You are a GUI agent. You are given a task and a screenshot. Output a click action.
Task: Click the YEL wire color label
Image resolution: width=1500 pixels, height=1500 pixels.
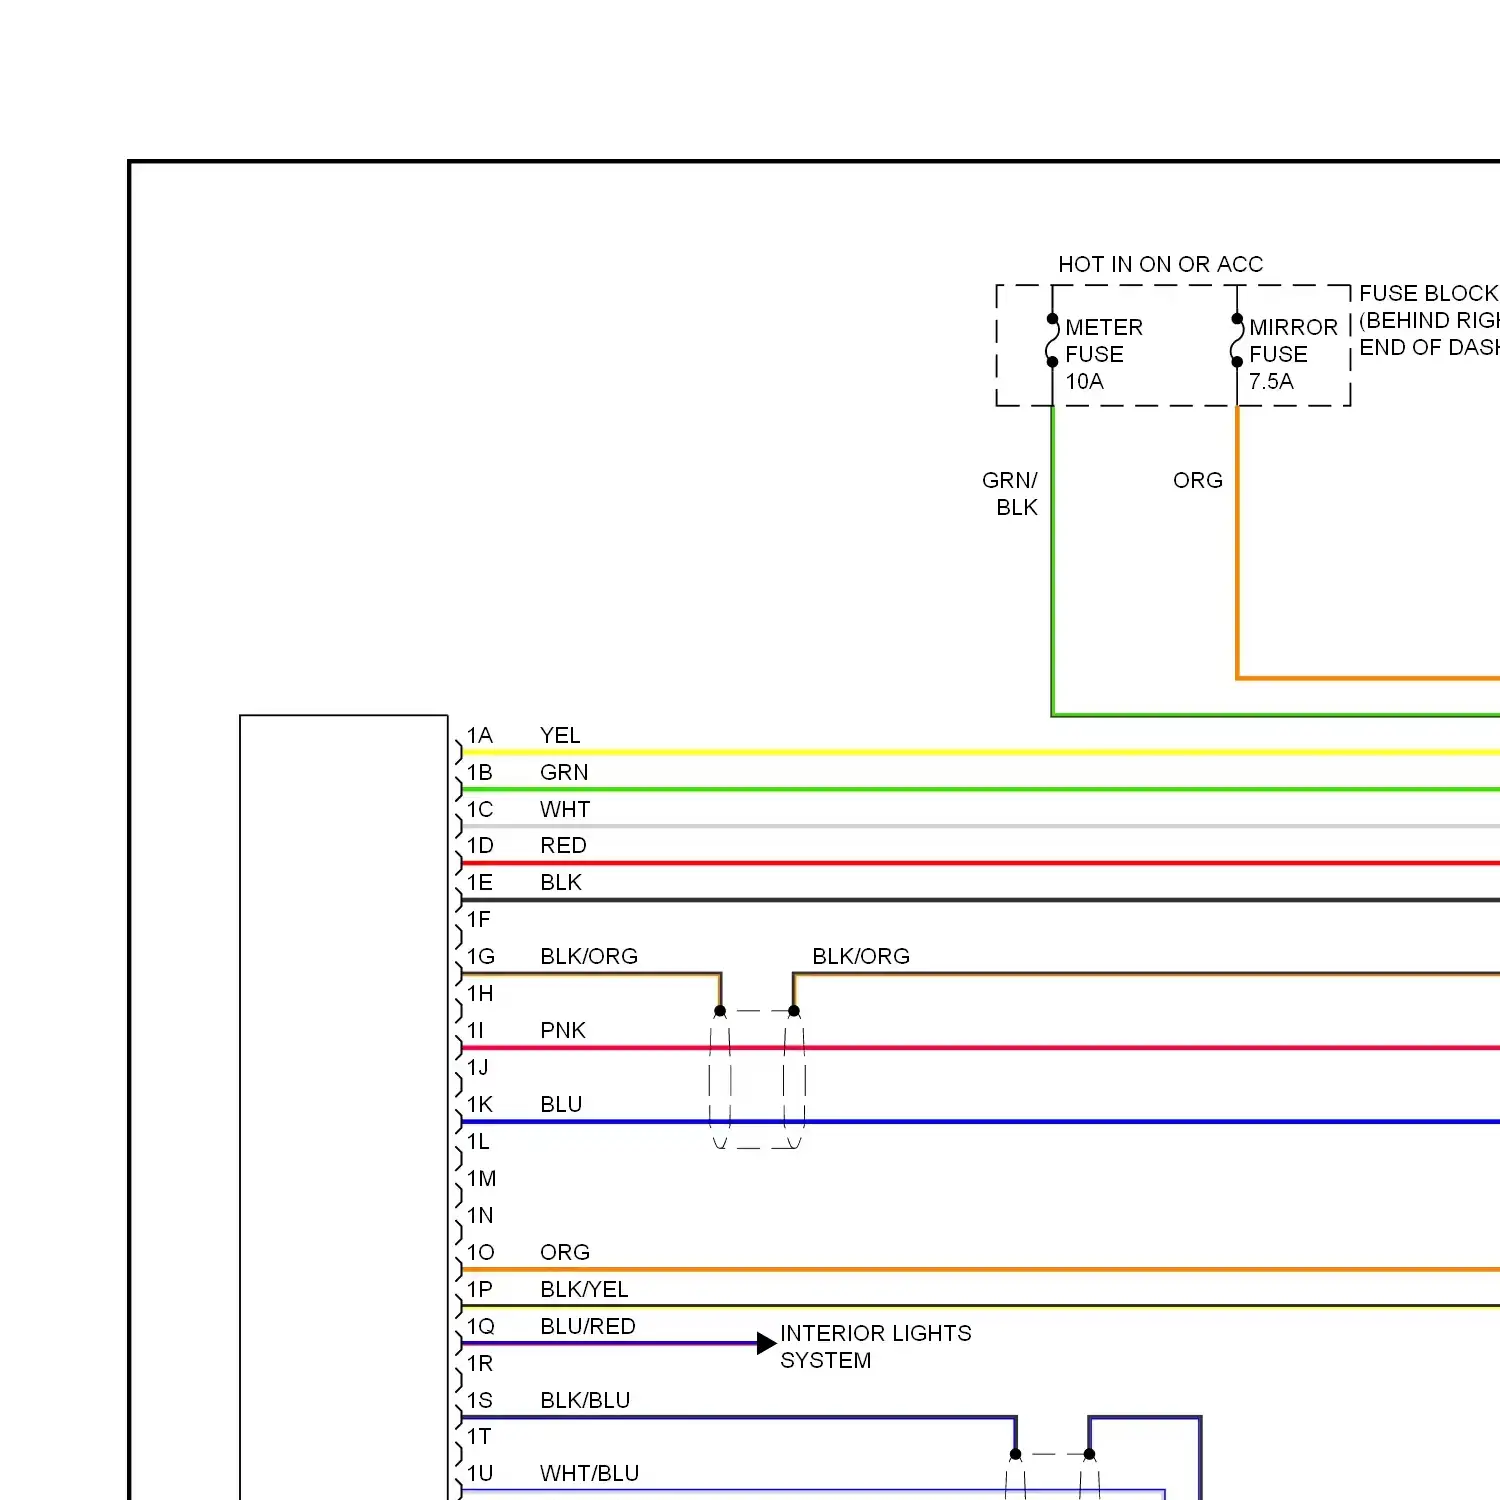pos(560,736)
